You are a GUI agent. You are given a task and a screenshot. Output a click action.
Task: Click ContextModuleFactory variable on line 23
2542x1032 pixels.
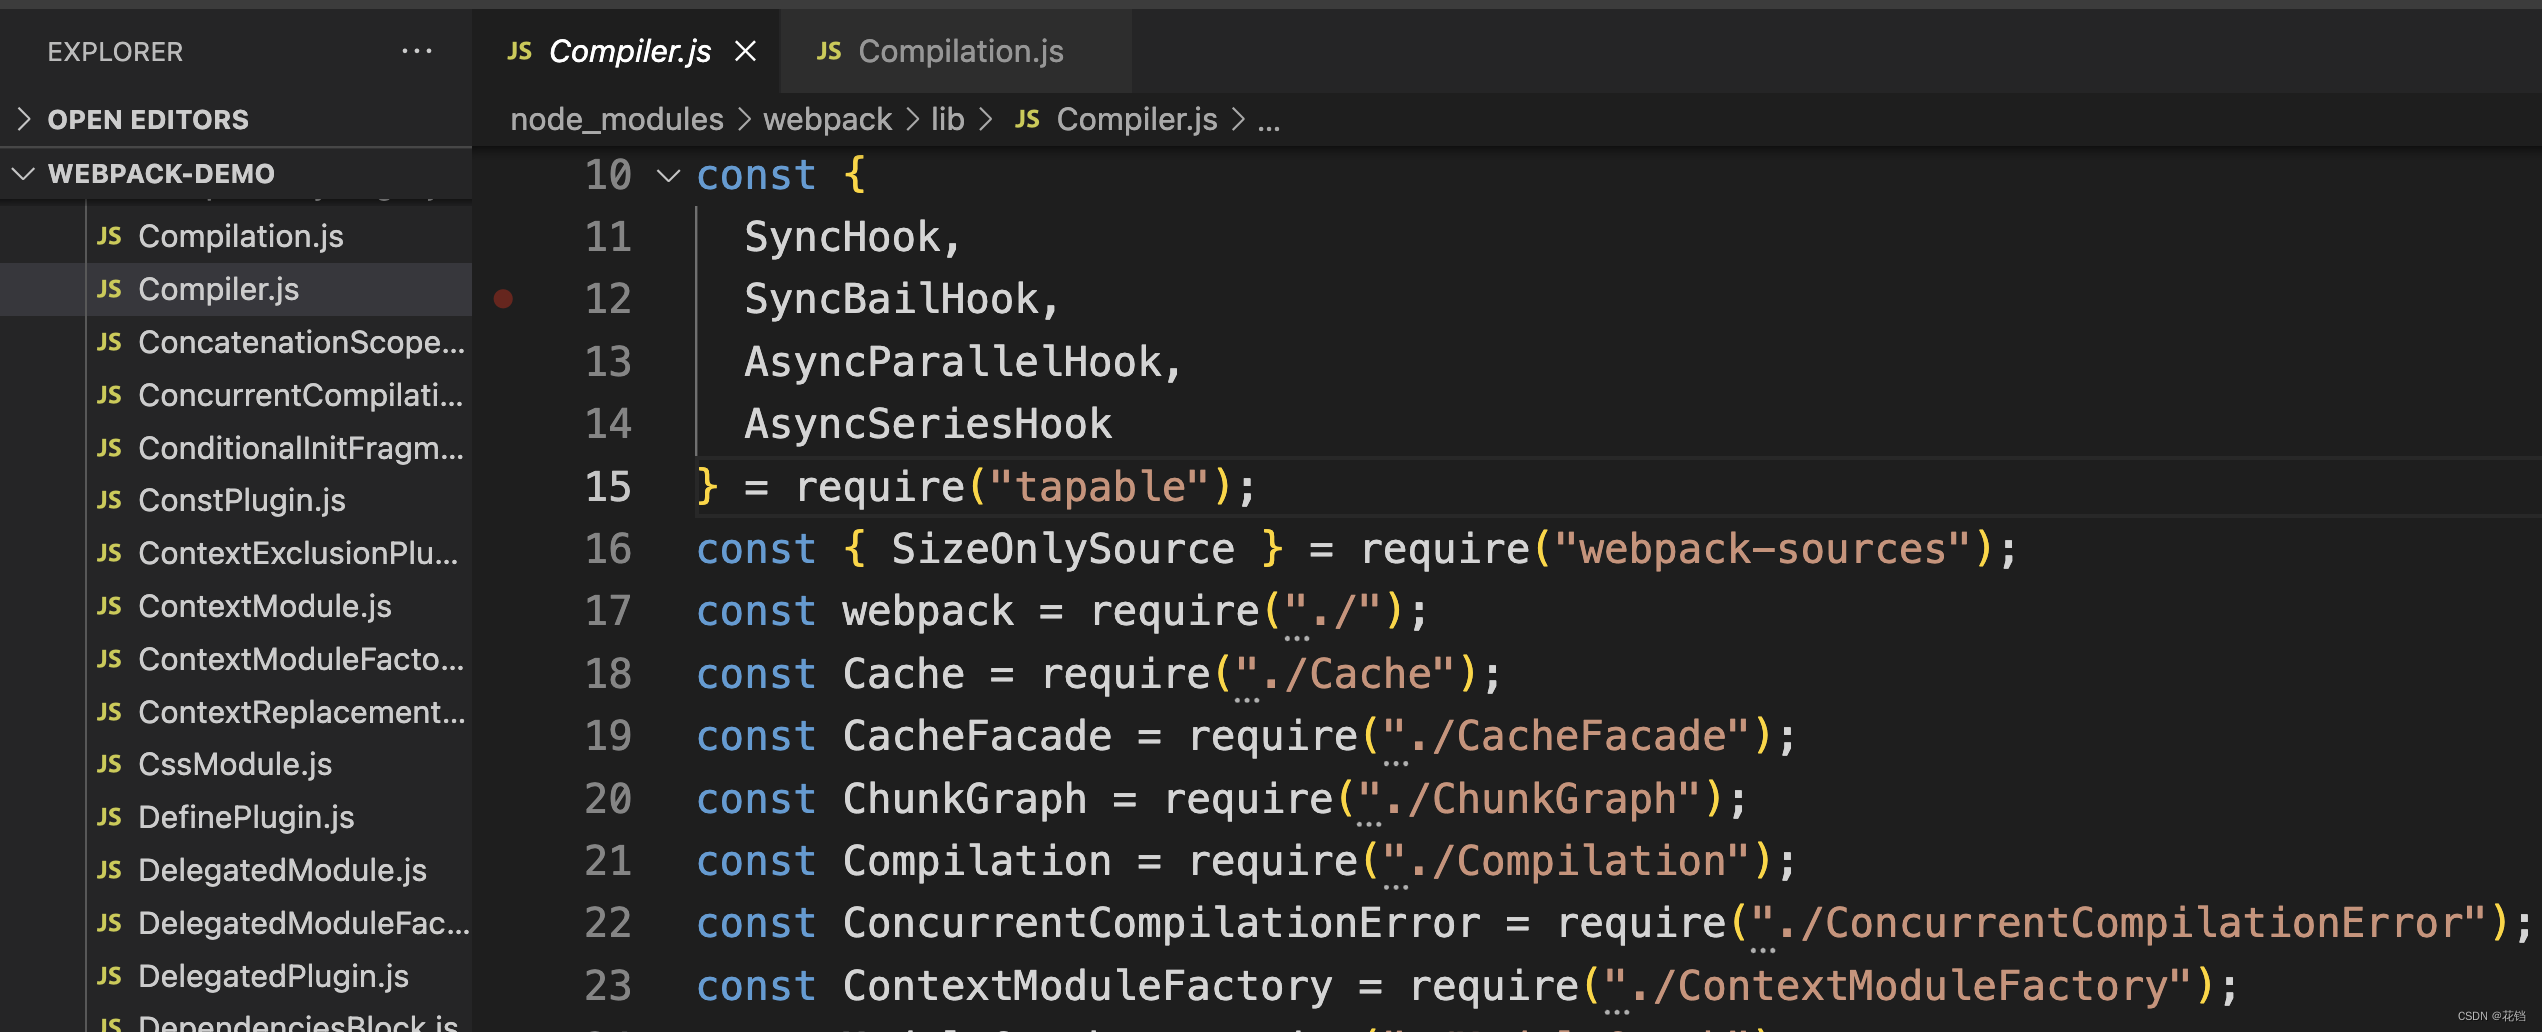tap(1087, 986)
